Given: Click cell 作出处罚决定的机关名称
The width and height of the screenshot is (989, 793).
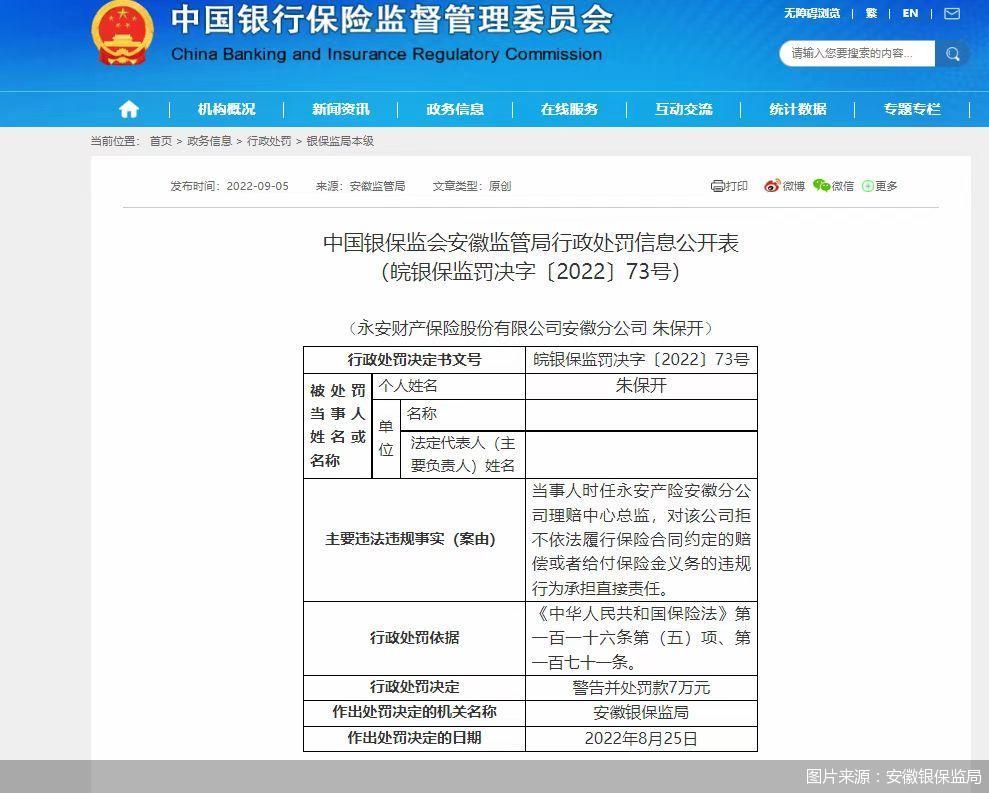Looking at the screenshot, I should pyautogui.click(x=414, y=712).
